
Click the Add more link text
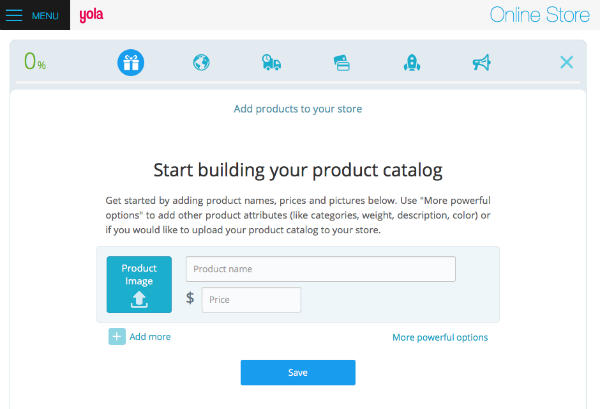pos(150,337)
